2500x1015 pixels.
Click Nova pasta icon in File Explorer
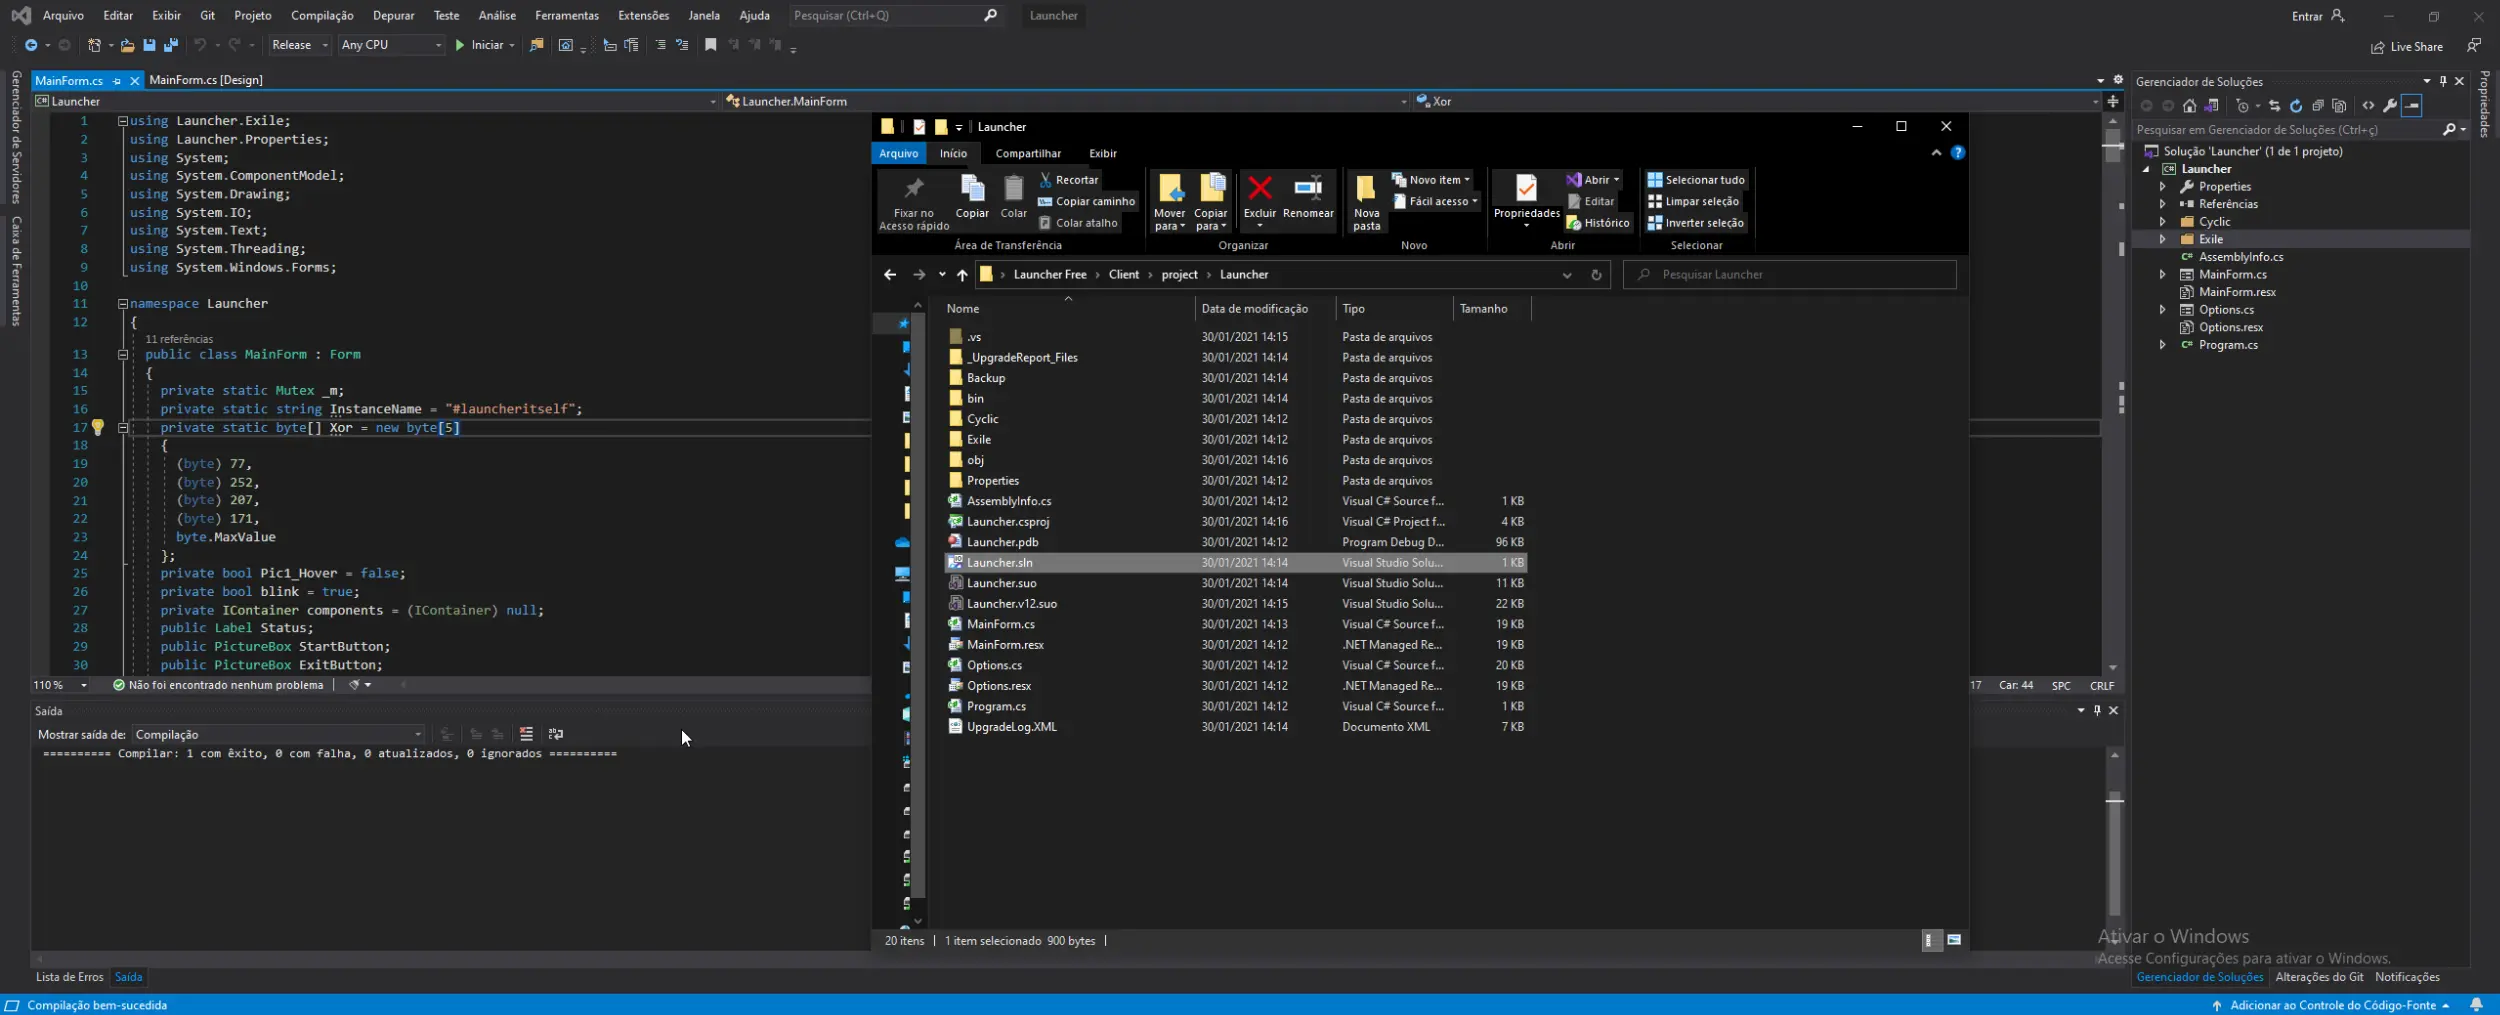(x=1366, y=202)
